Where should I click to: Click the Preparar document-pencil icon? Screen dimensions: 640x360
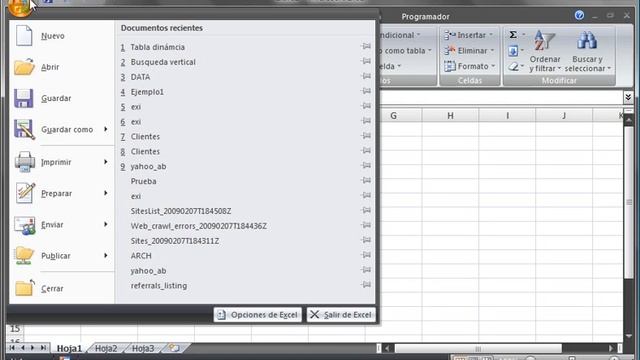(25, 193)
